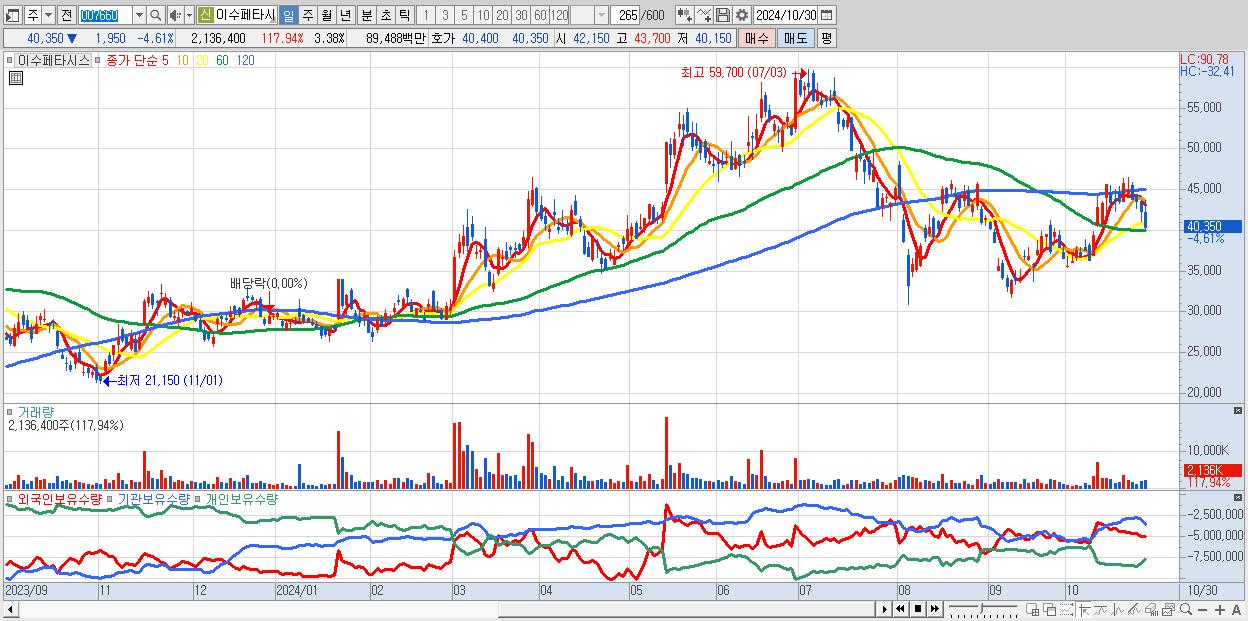The height and width of the screenshot is (621, 1248).
Task: Choose the 3 interval button
Action: click(445, 15)
